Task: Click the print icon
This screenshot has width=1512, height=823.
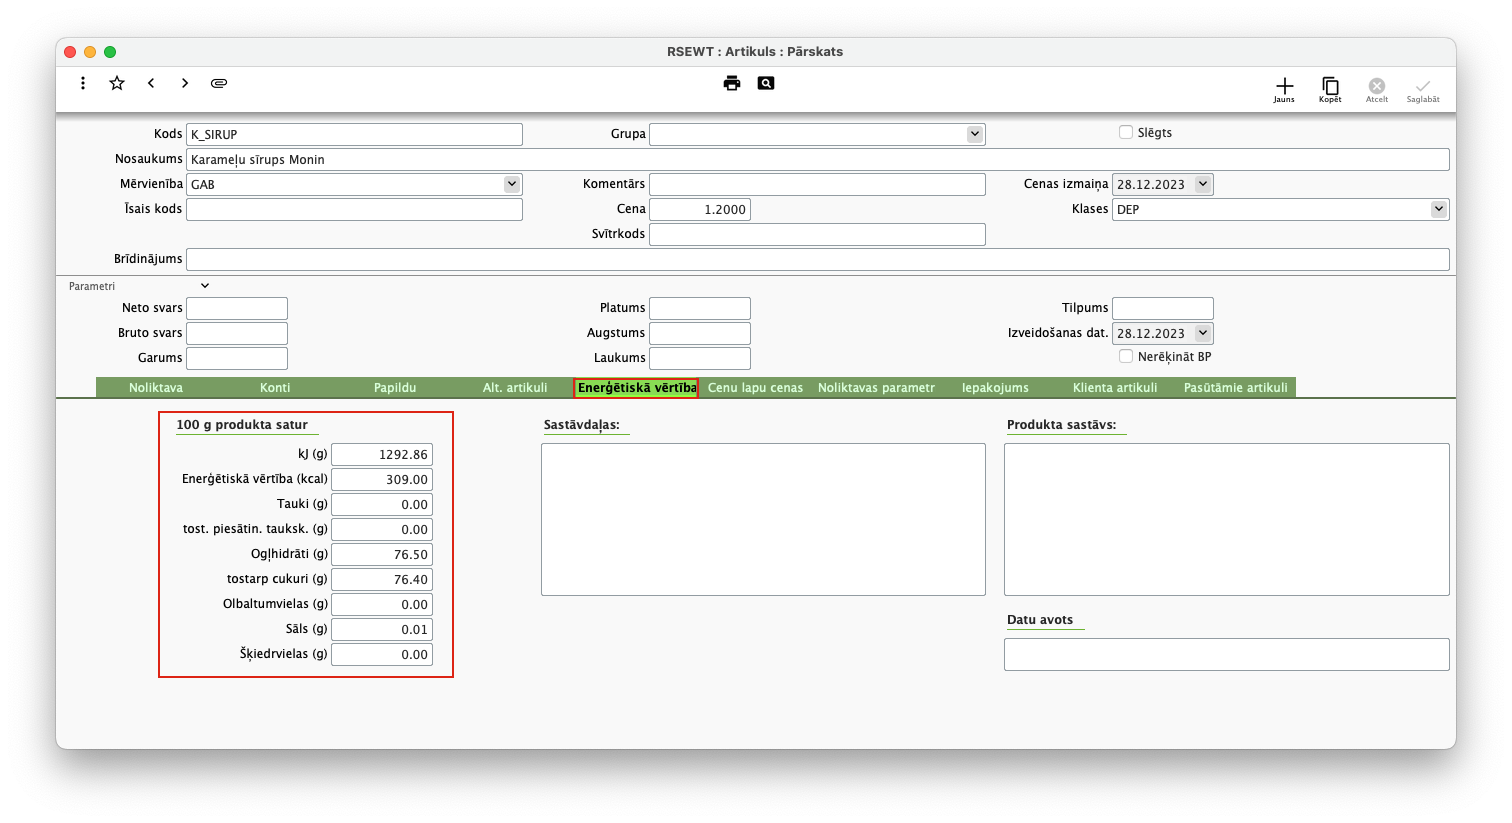Action: pyautogui.click(x=732, y=83)
